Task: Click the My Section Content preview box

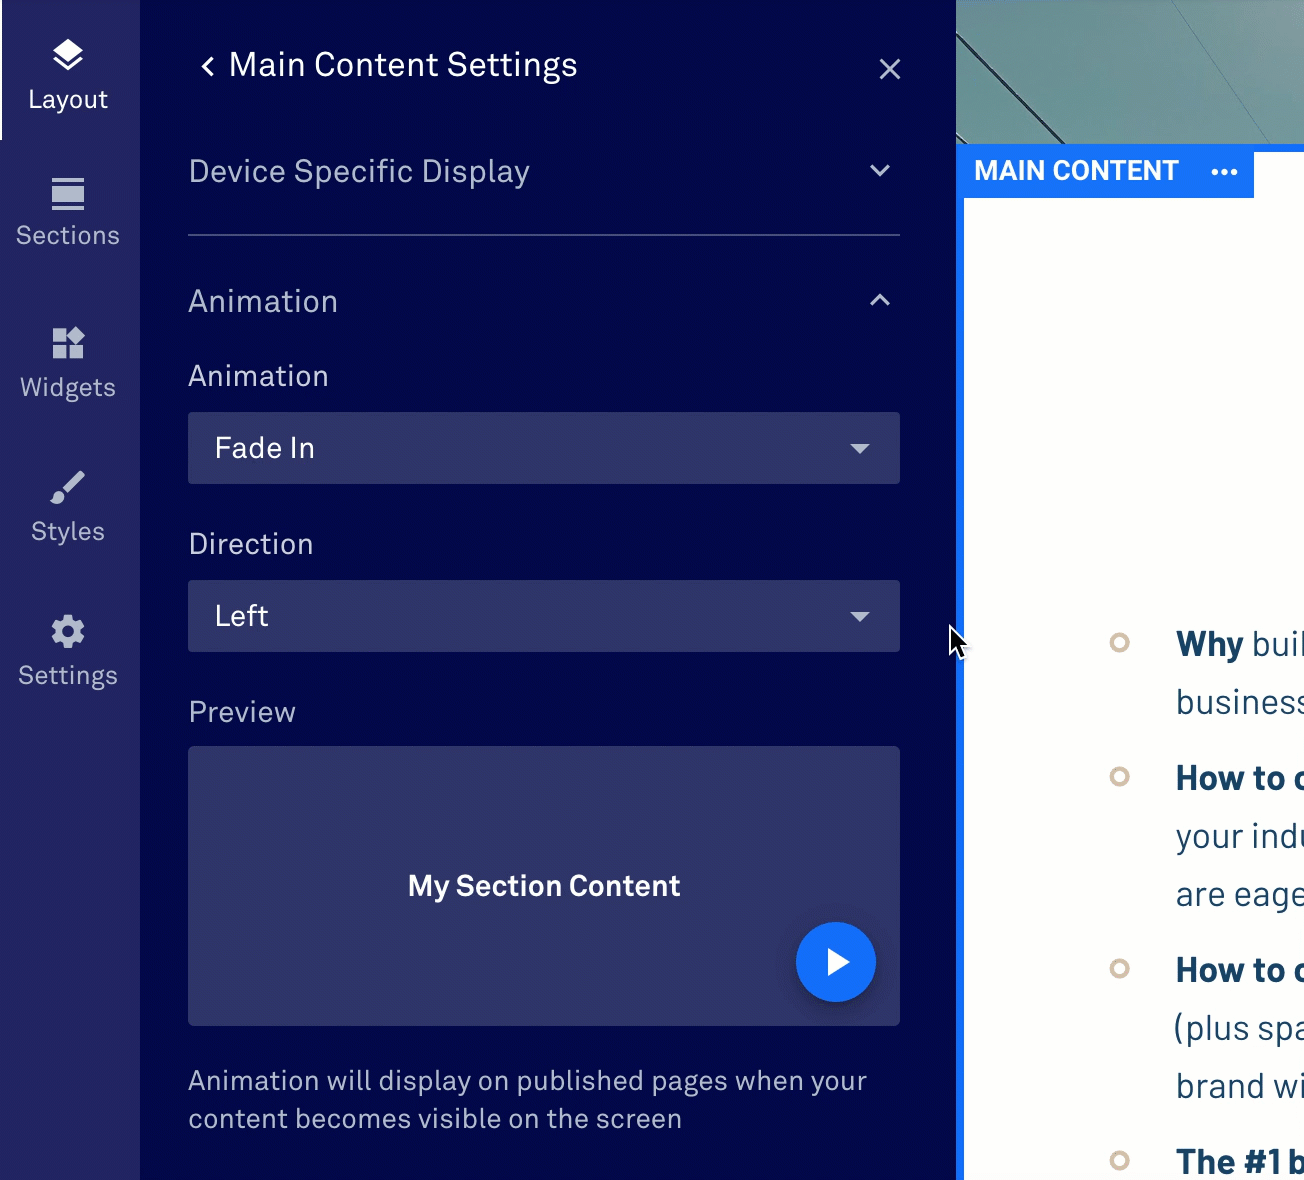Action: point(544,885)
